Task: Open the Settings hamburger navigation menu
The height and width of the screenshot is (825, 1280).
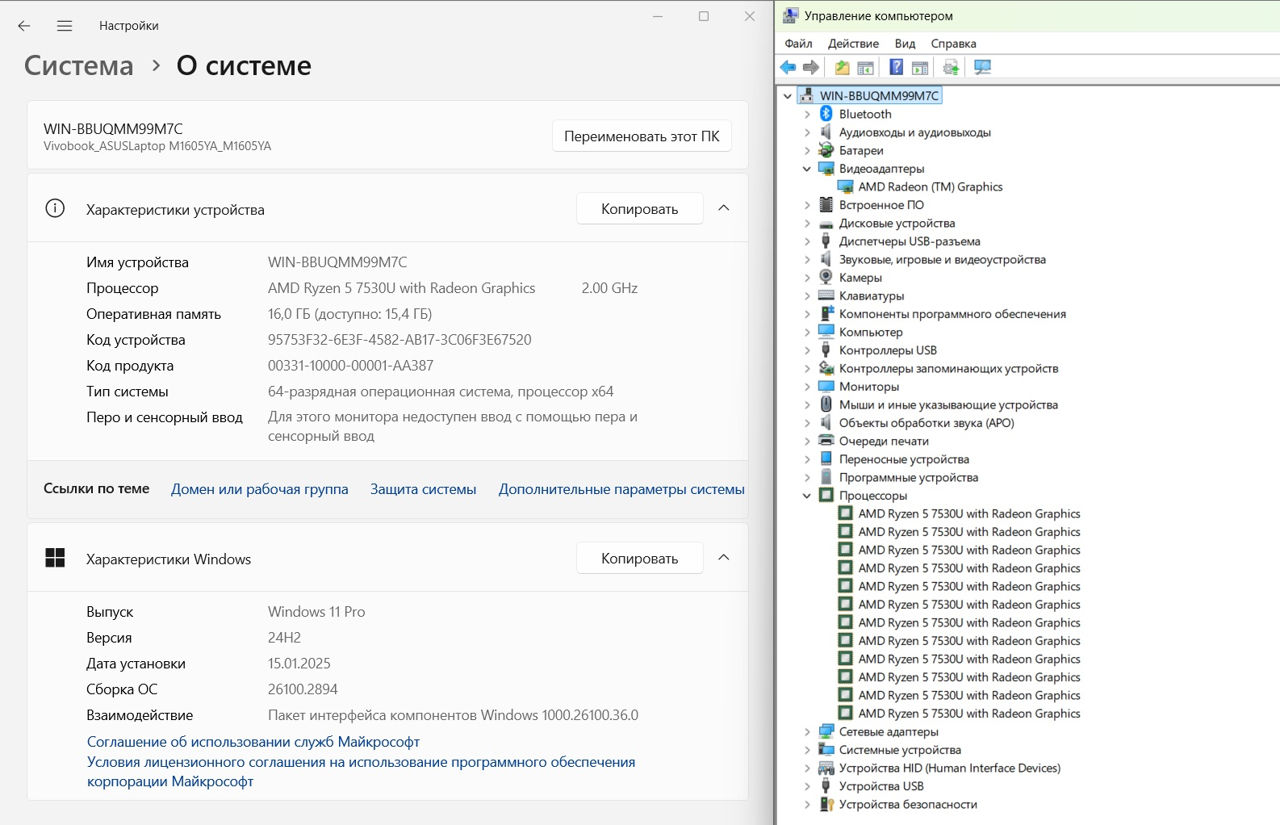Action: (x=64, y=26)
